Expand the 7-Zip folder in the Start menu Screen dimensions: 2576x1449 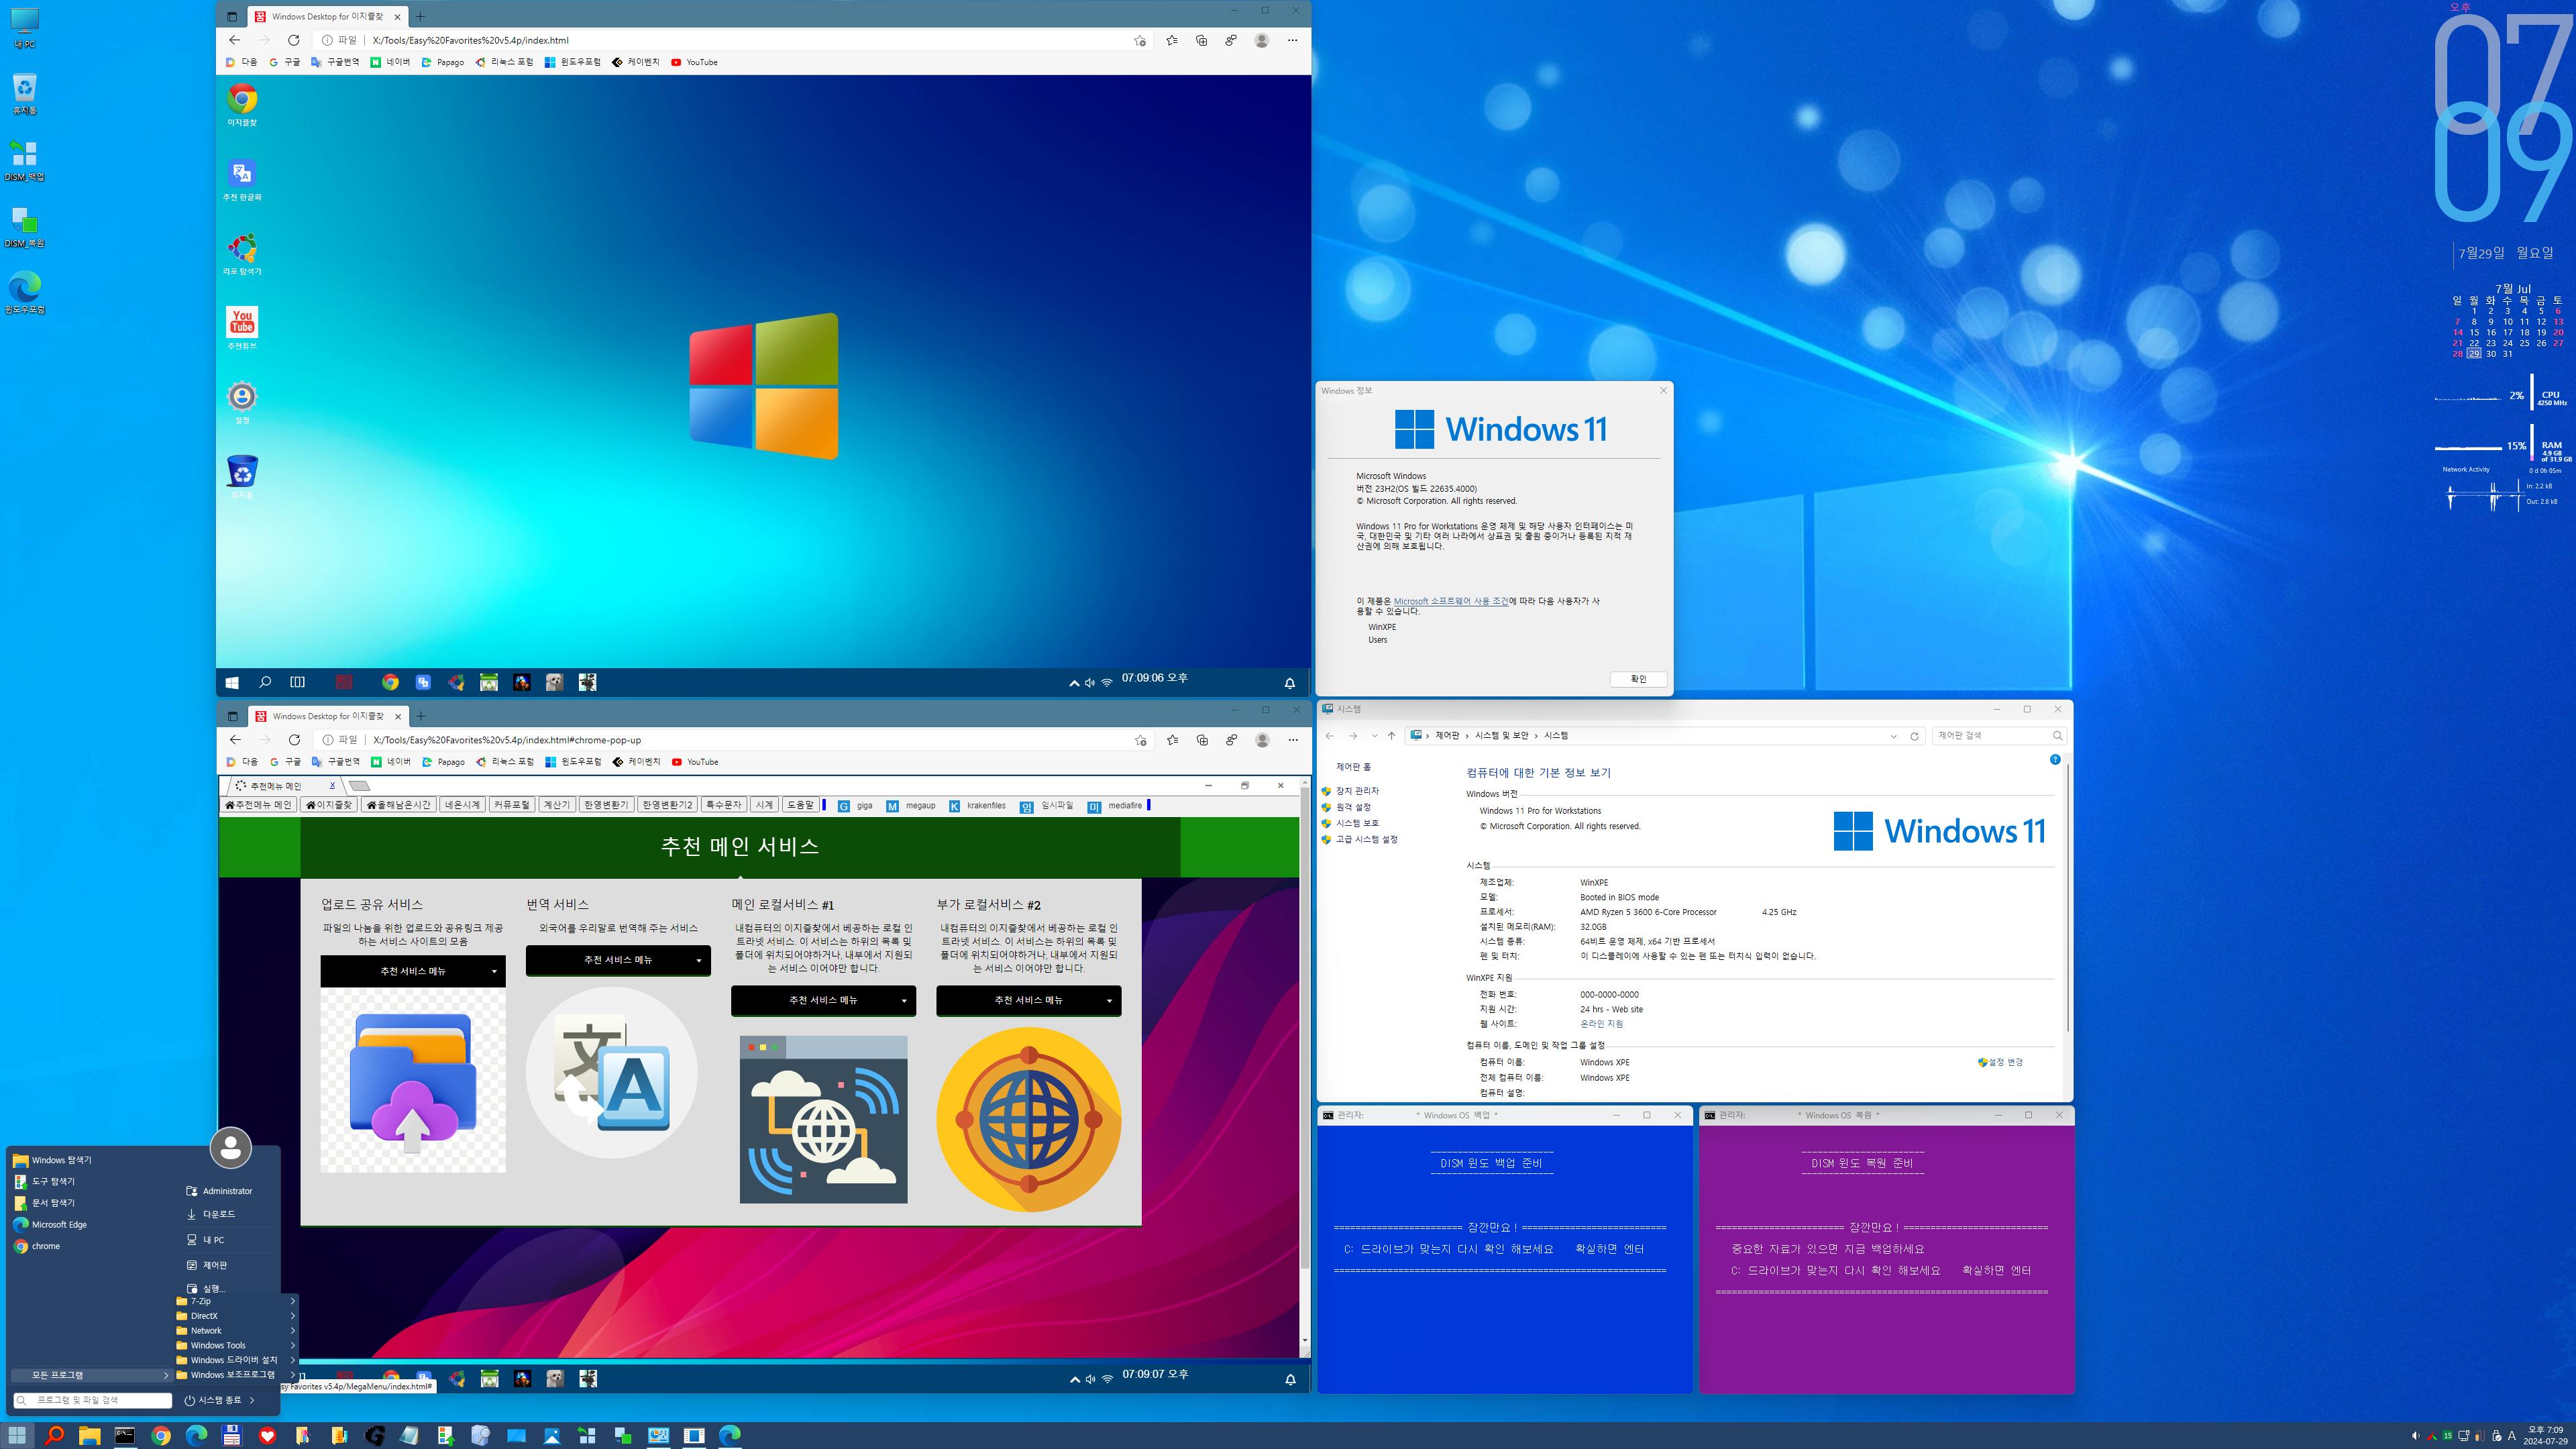(236, 1301)
